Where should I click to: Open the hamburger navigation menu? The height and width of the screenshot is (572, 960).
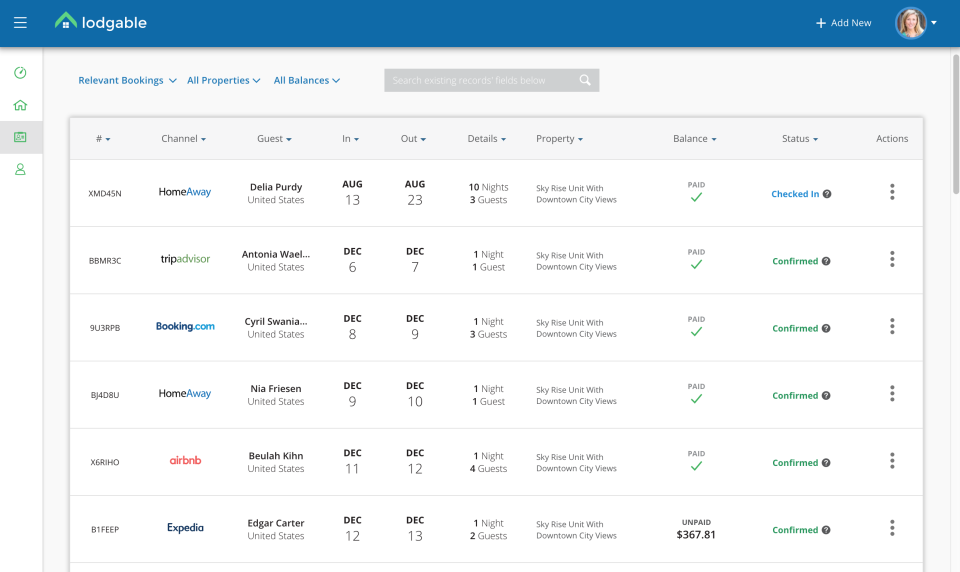[x=20, y=23]
